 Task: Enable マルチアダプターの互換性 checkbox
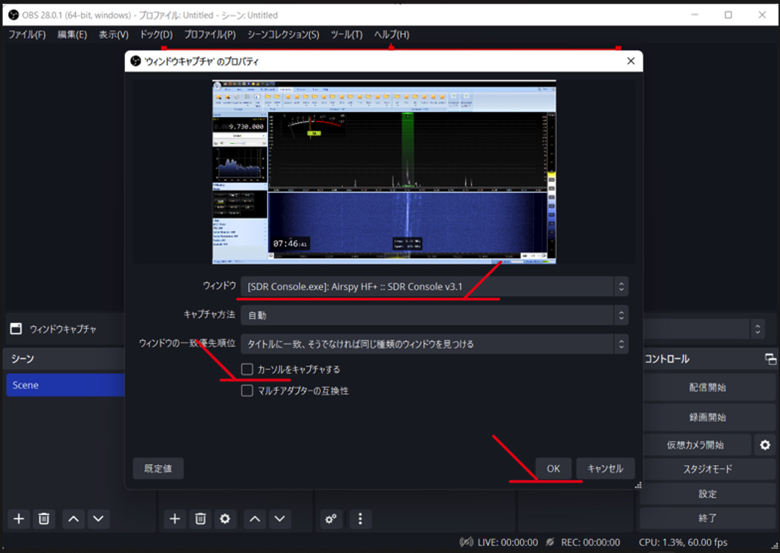pyautogui.click(x=247, y=390)
